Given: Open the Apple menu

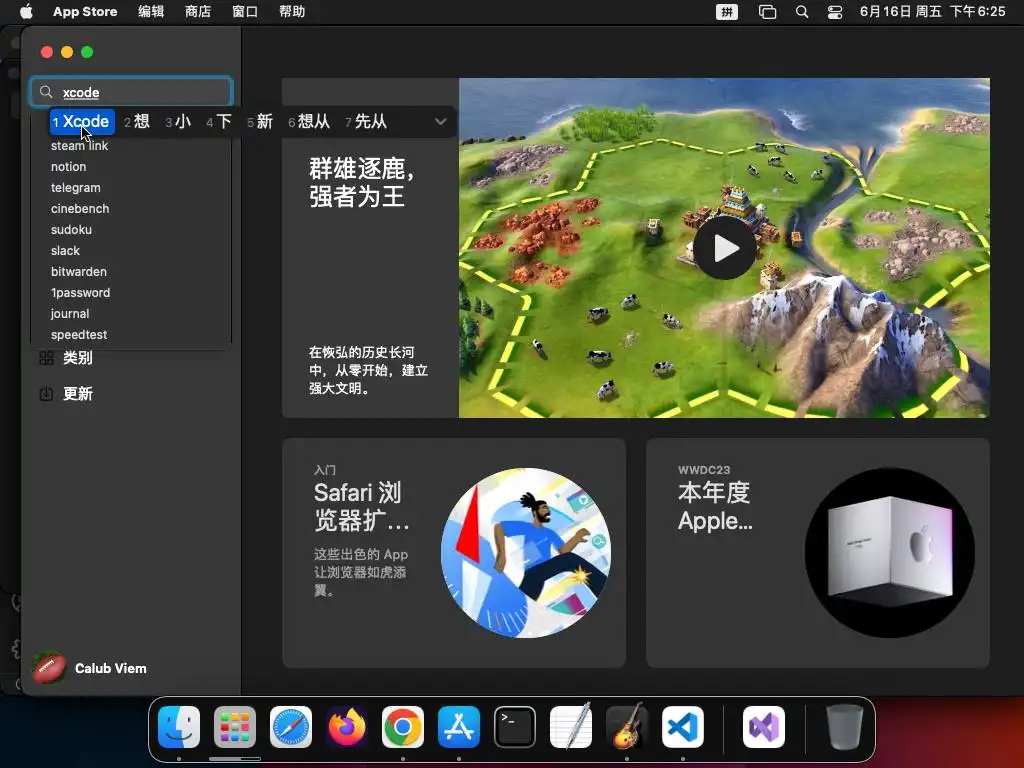Looking at the screenshot, I should pos(26,12).
